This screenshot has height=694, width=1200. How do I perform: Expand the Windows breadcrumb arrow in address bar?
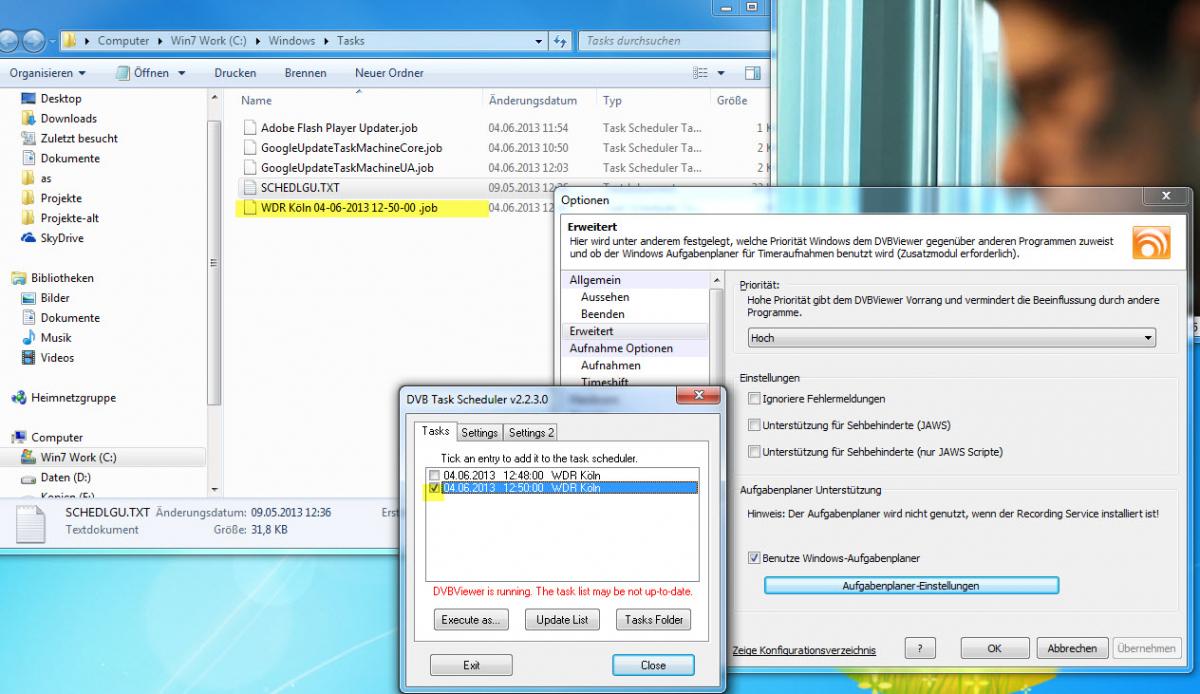click(x=327, y=41)
